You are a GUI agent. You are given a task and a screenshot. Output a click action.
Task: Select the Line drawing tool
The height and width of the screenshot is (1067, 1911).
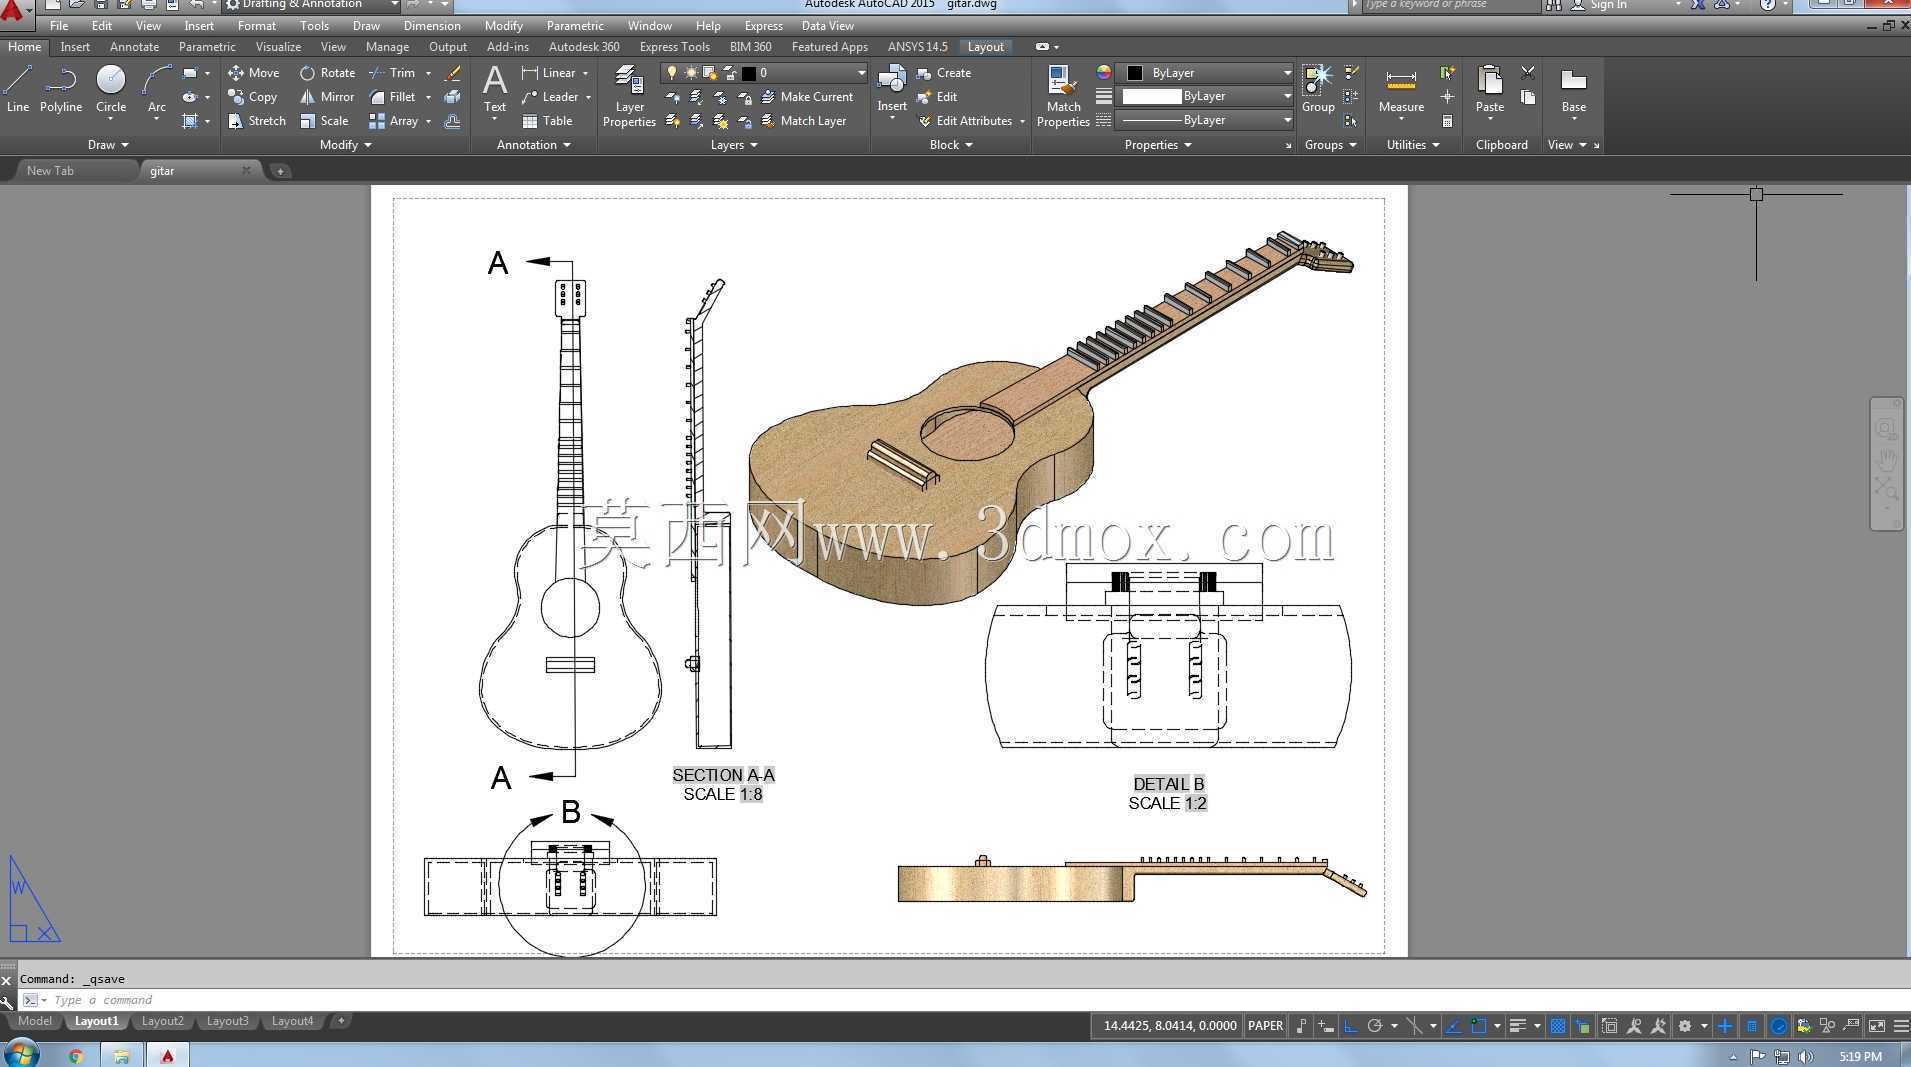(x=18, y=89)
